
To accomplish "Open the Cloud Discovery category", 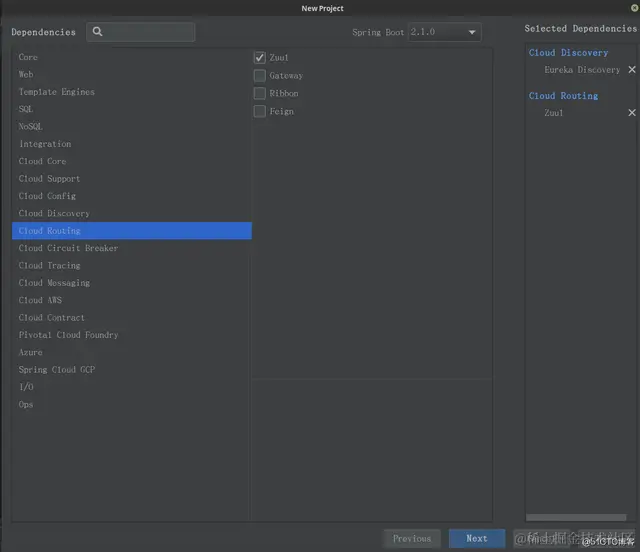I will [x=131, y=214].
